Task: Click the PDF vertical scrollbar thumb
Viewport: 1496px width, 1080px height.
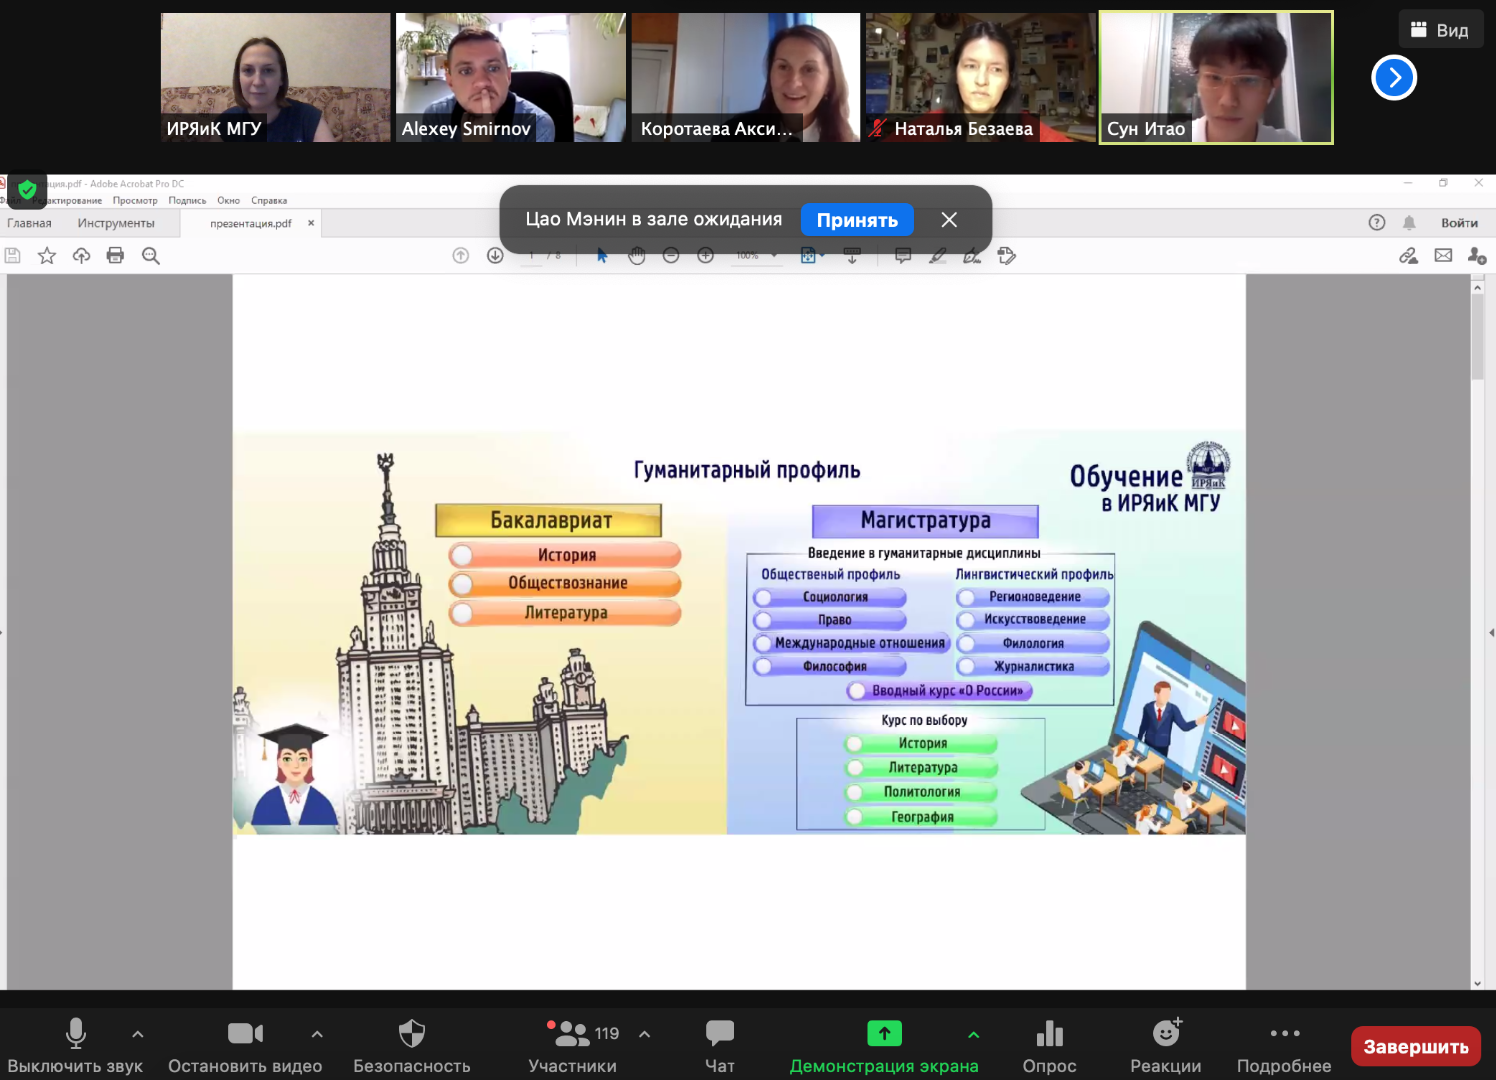Action: tap(1478, 337)
